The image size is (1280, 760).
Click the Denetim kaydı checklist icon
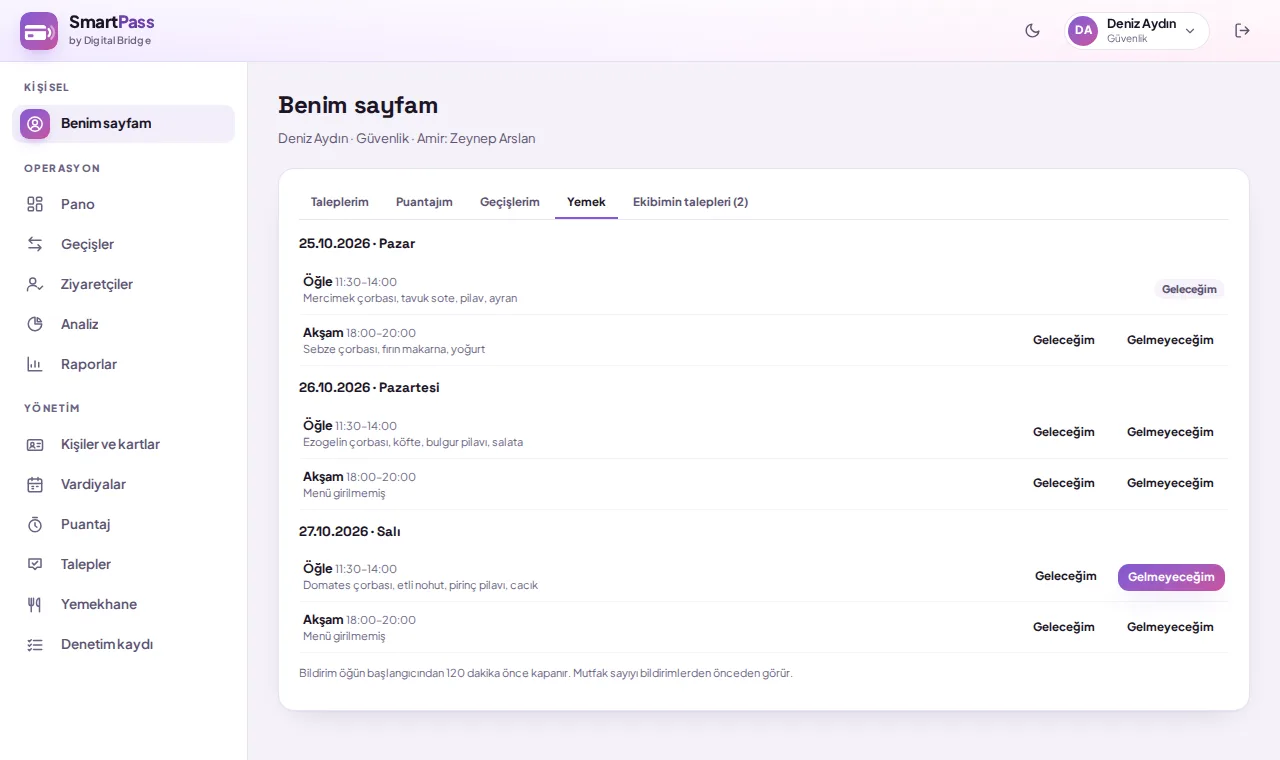click(35, 644)
